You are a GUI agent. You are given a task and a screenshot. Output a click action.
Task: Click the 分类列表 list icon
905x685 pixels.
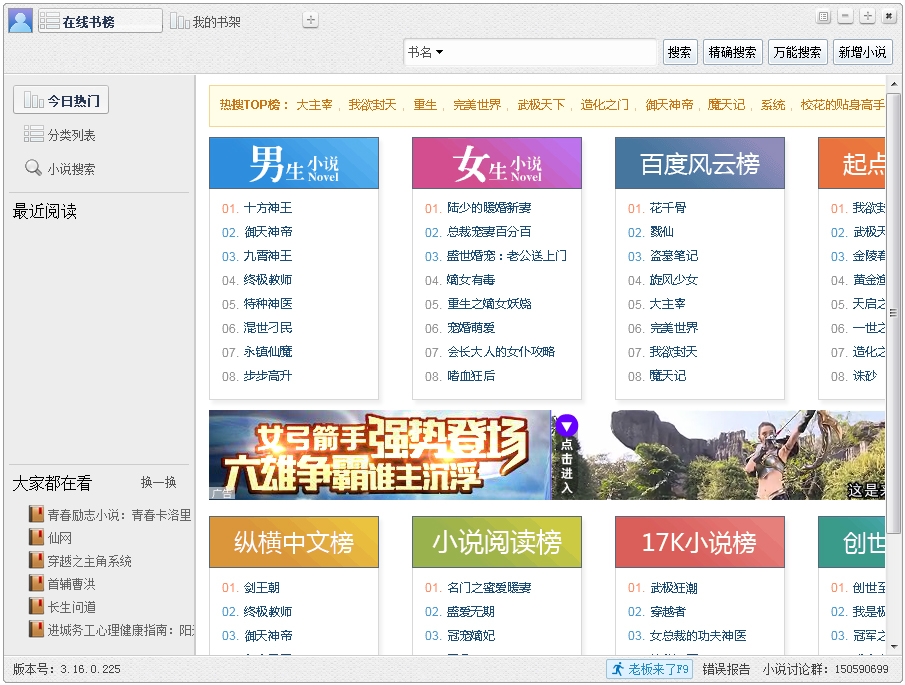click(x=33, y=134)
